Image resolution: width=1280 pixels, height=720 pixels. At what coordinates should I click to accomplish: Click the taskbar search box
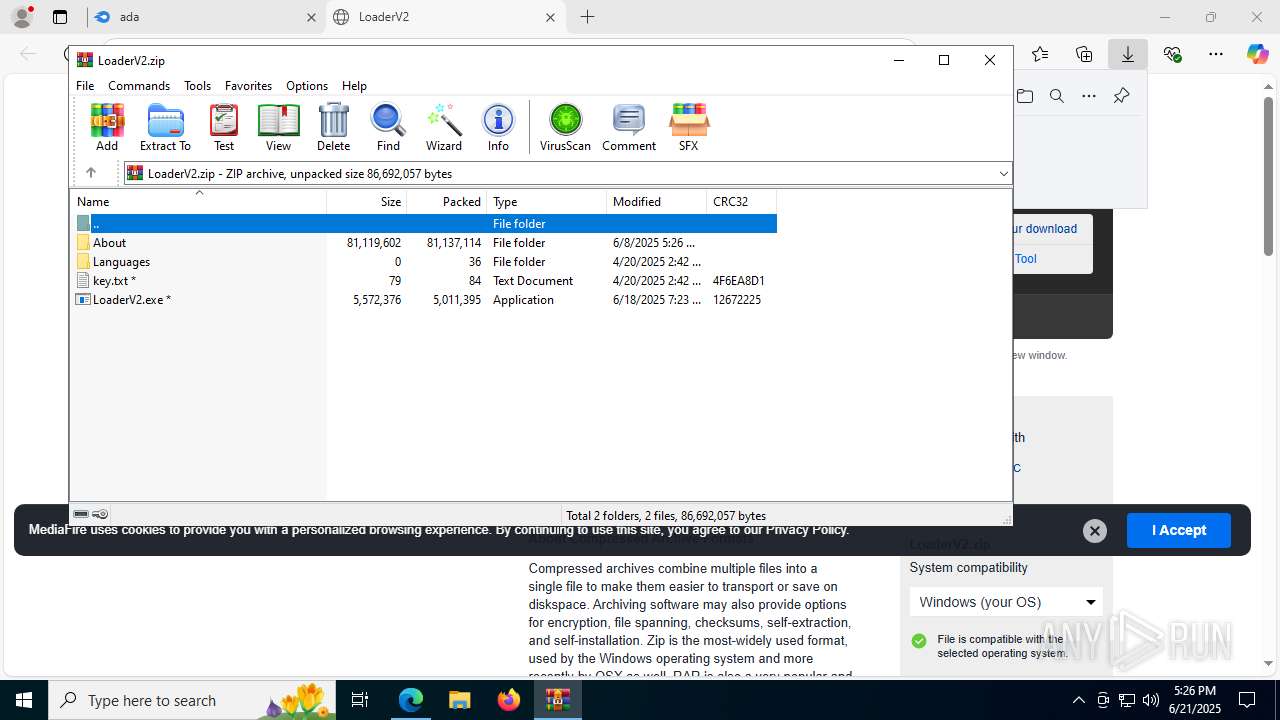point(190,700)
